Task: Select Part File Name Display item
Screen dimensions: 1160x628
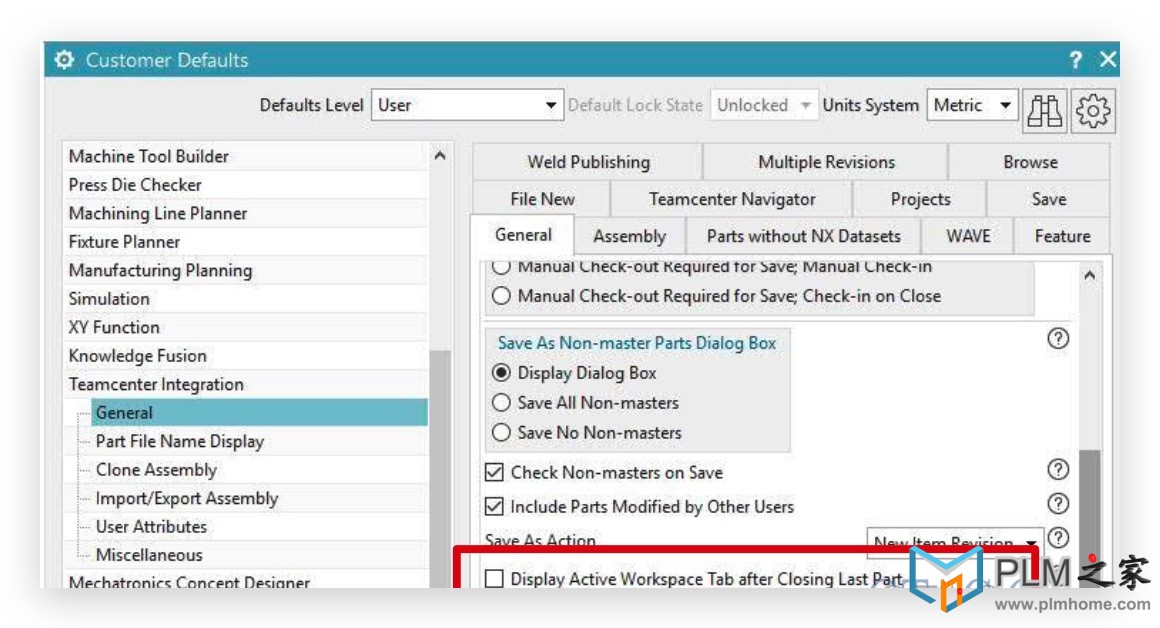Action: pyautogui.click(x=259, y=441)
